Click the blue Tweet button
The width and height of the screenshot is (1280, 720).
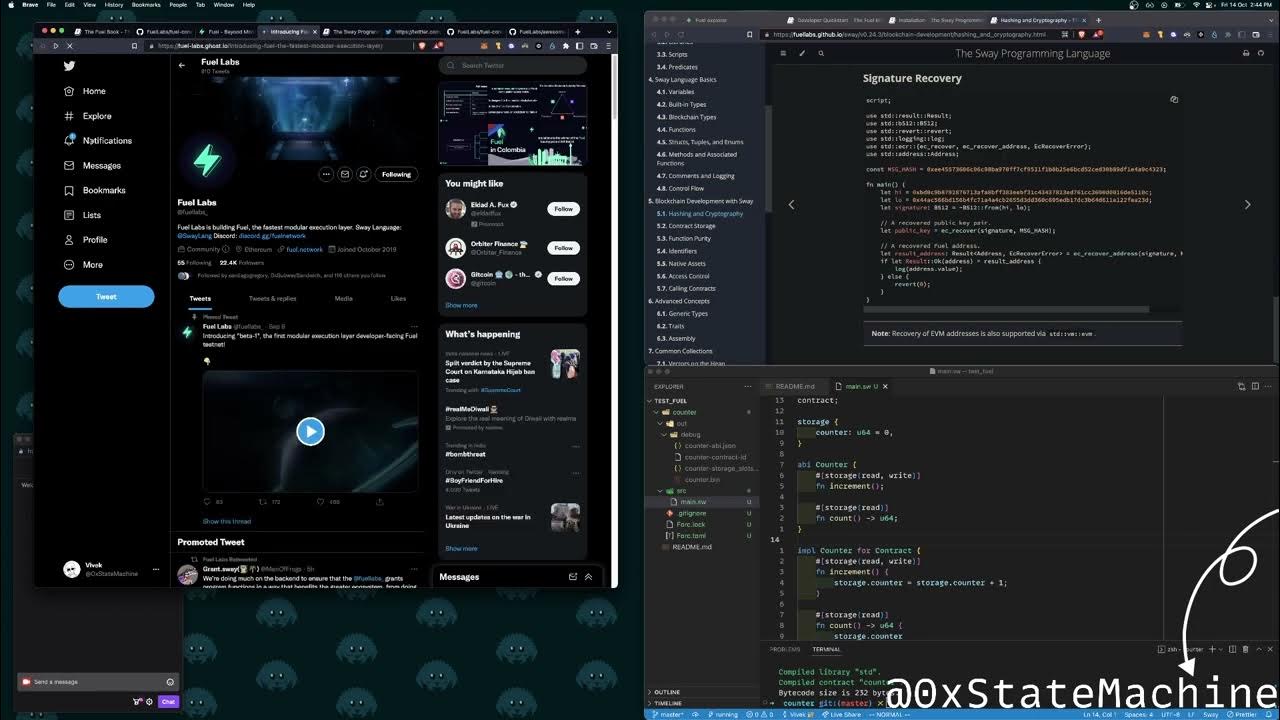click(x=106, y=296)
